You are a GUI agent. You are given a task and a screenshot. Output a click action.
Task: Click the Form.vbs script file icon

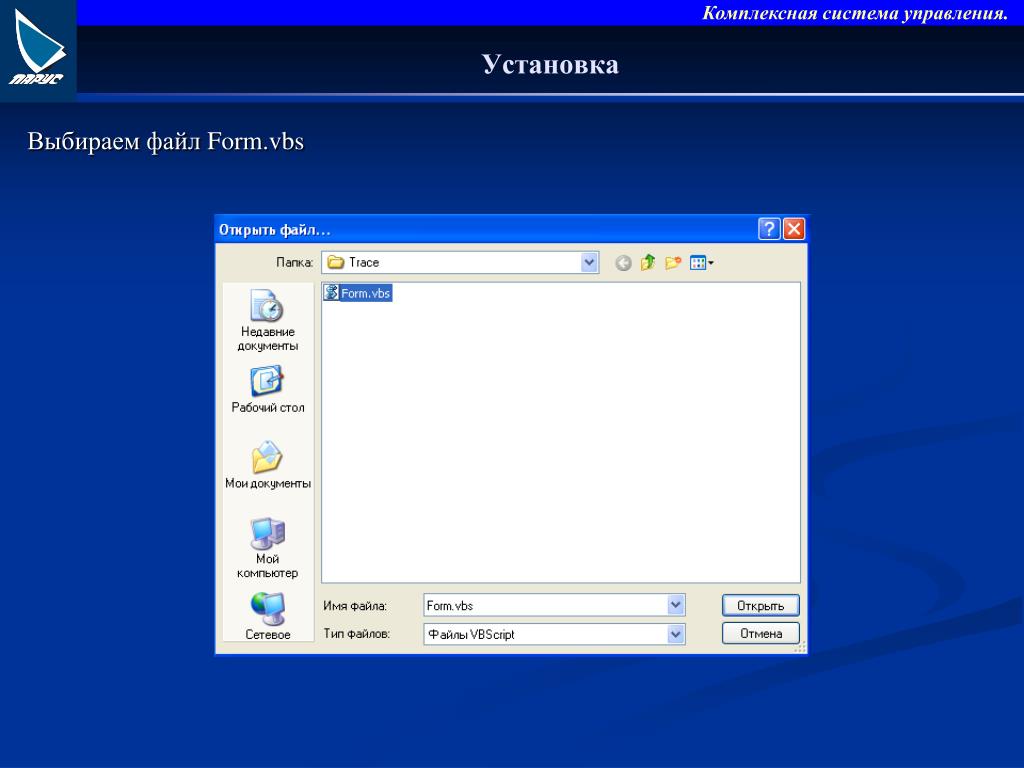point(332,293)
